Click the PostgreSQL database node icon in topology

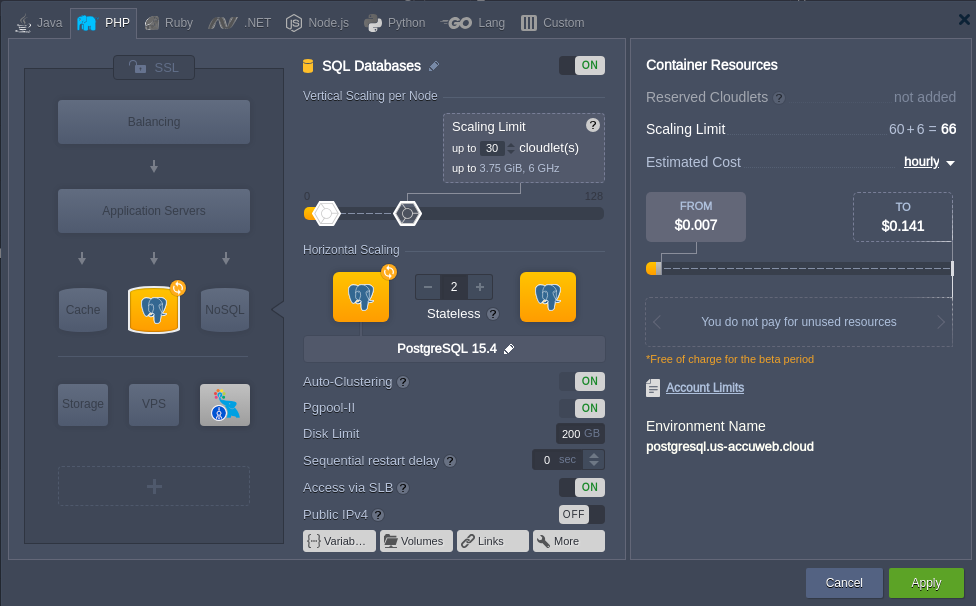154,310
